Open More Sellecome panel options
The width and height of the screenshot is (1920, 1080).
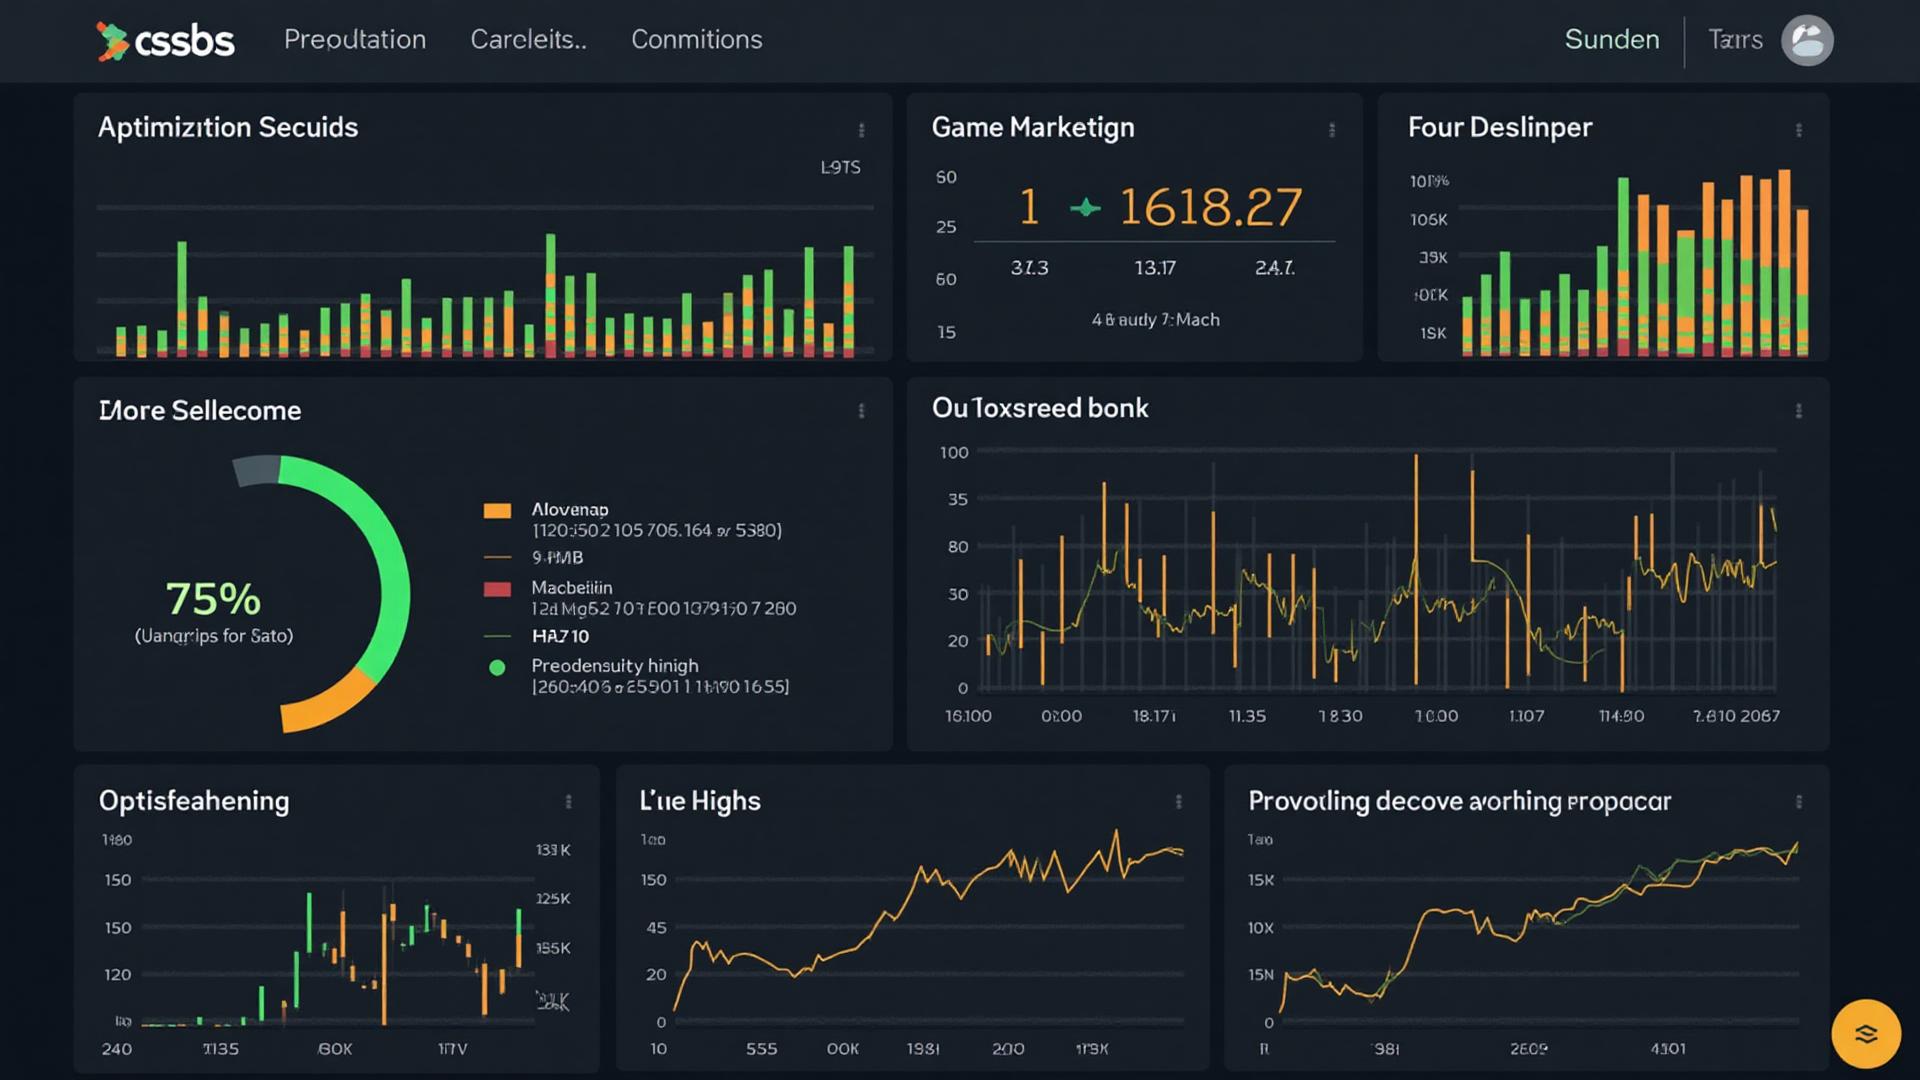861,411
